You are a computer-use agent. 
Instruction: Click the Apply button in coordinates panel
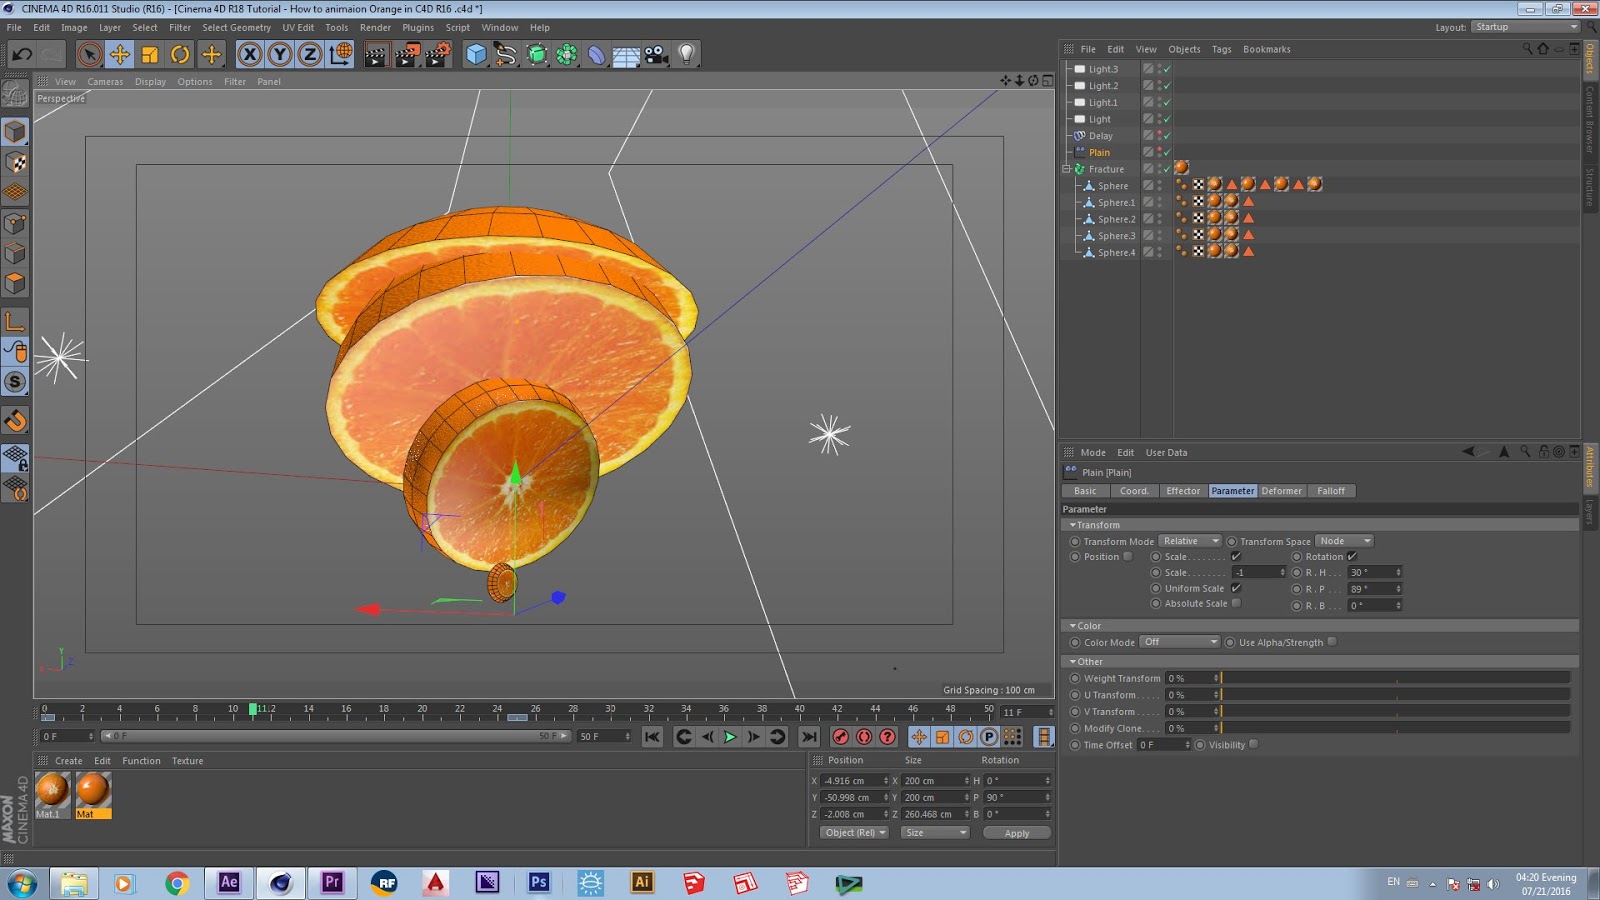coord(1016,833)
